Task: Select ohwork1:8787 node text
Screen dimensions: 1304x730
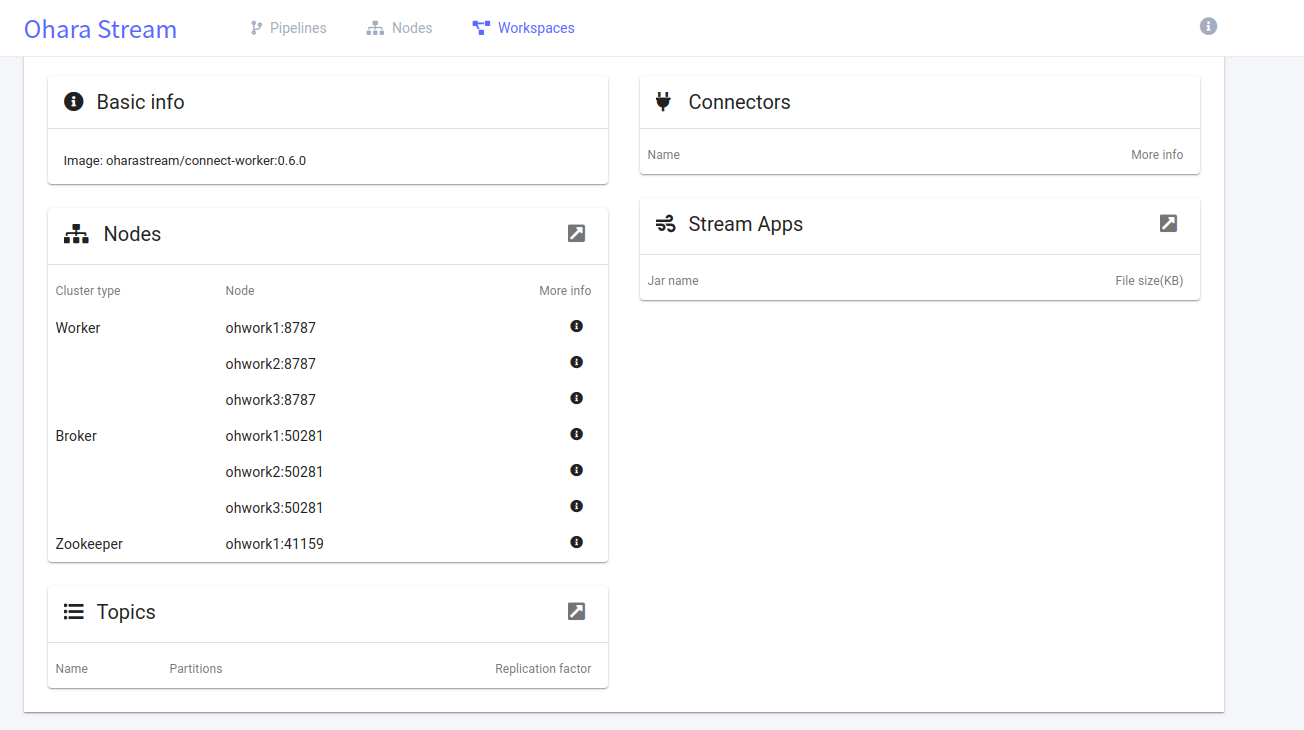Action: pos(271,328)
